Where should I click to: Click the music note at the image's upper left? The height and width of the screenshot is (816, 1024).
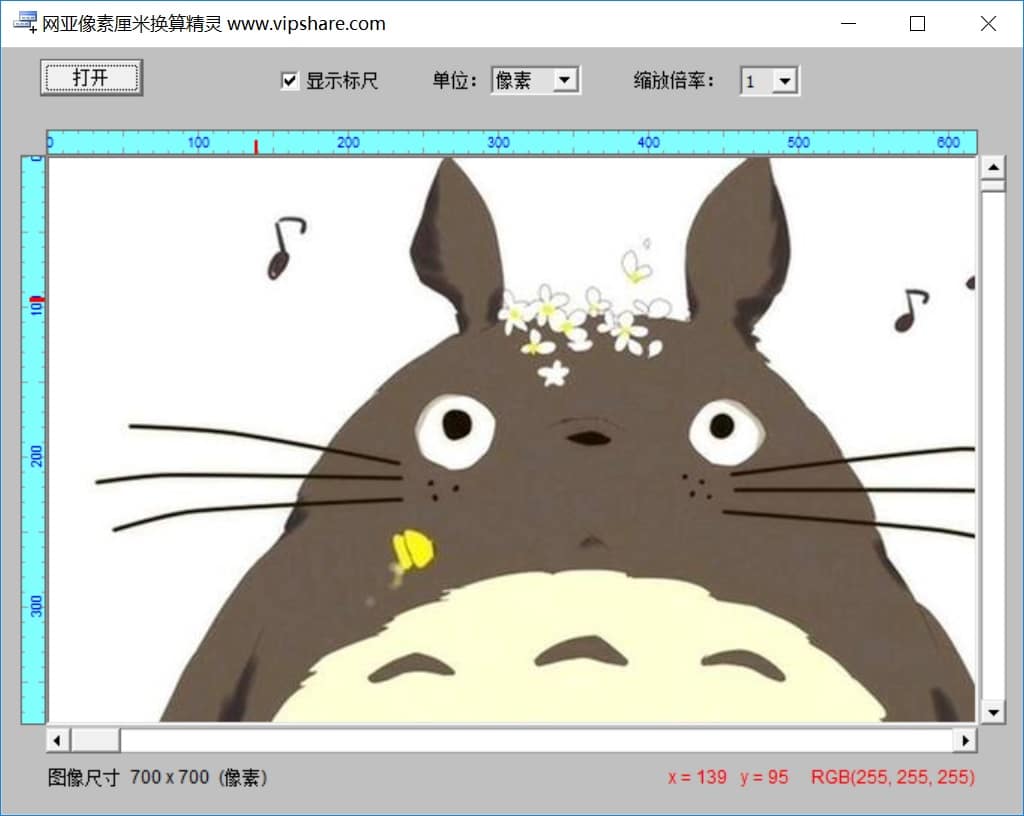[x=285, y=248]
